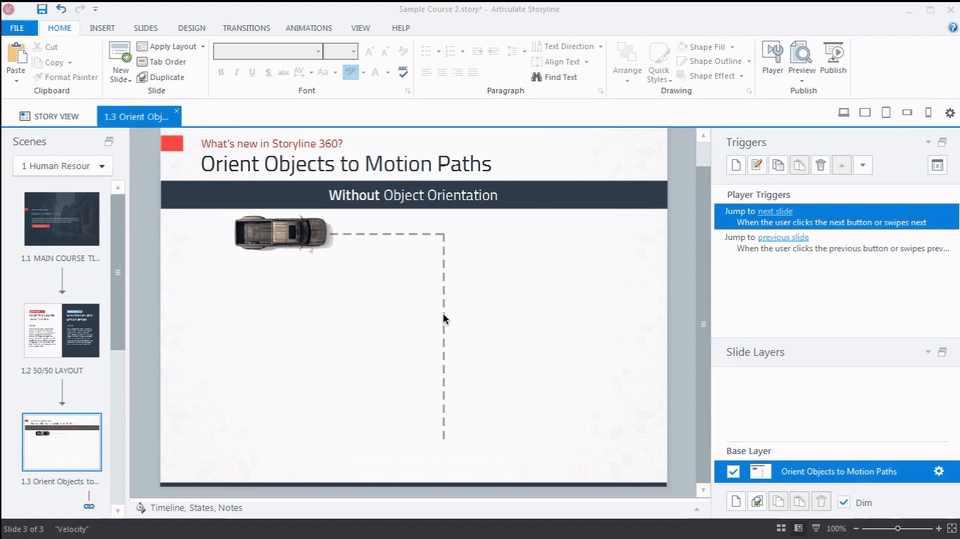Toggle base layer visibility checkbox
Viewport: 960px width, 539px height.
[x=733, y=472]
